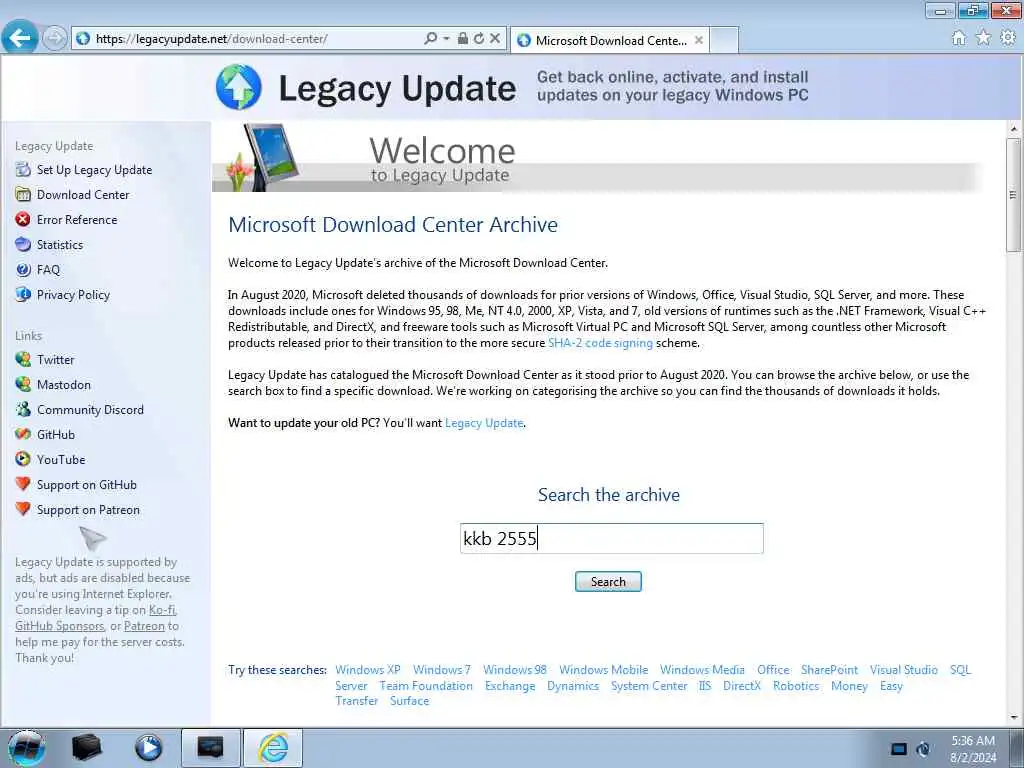This screenshot has width=1024, height=768.
Task: Stop loading with the X icon in the address bar
Action: (x=495, y=39)
